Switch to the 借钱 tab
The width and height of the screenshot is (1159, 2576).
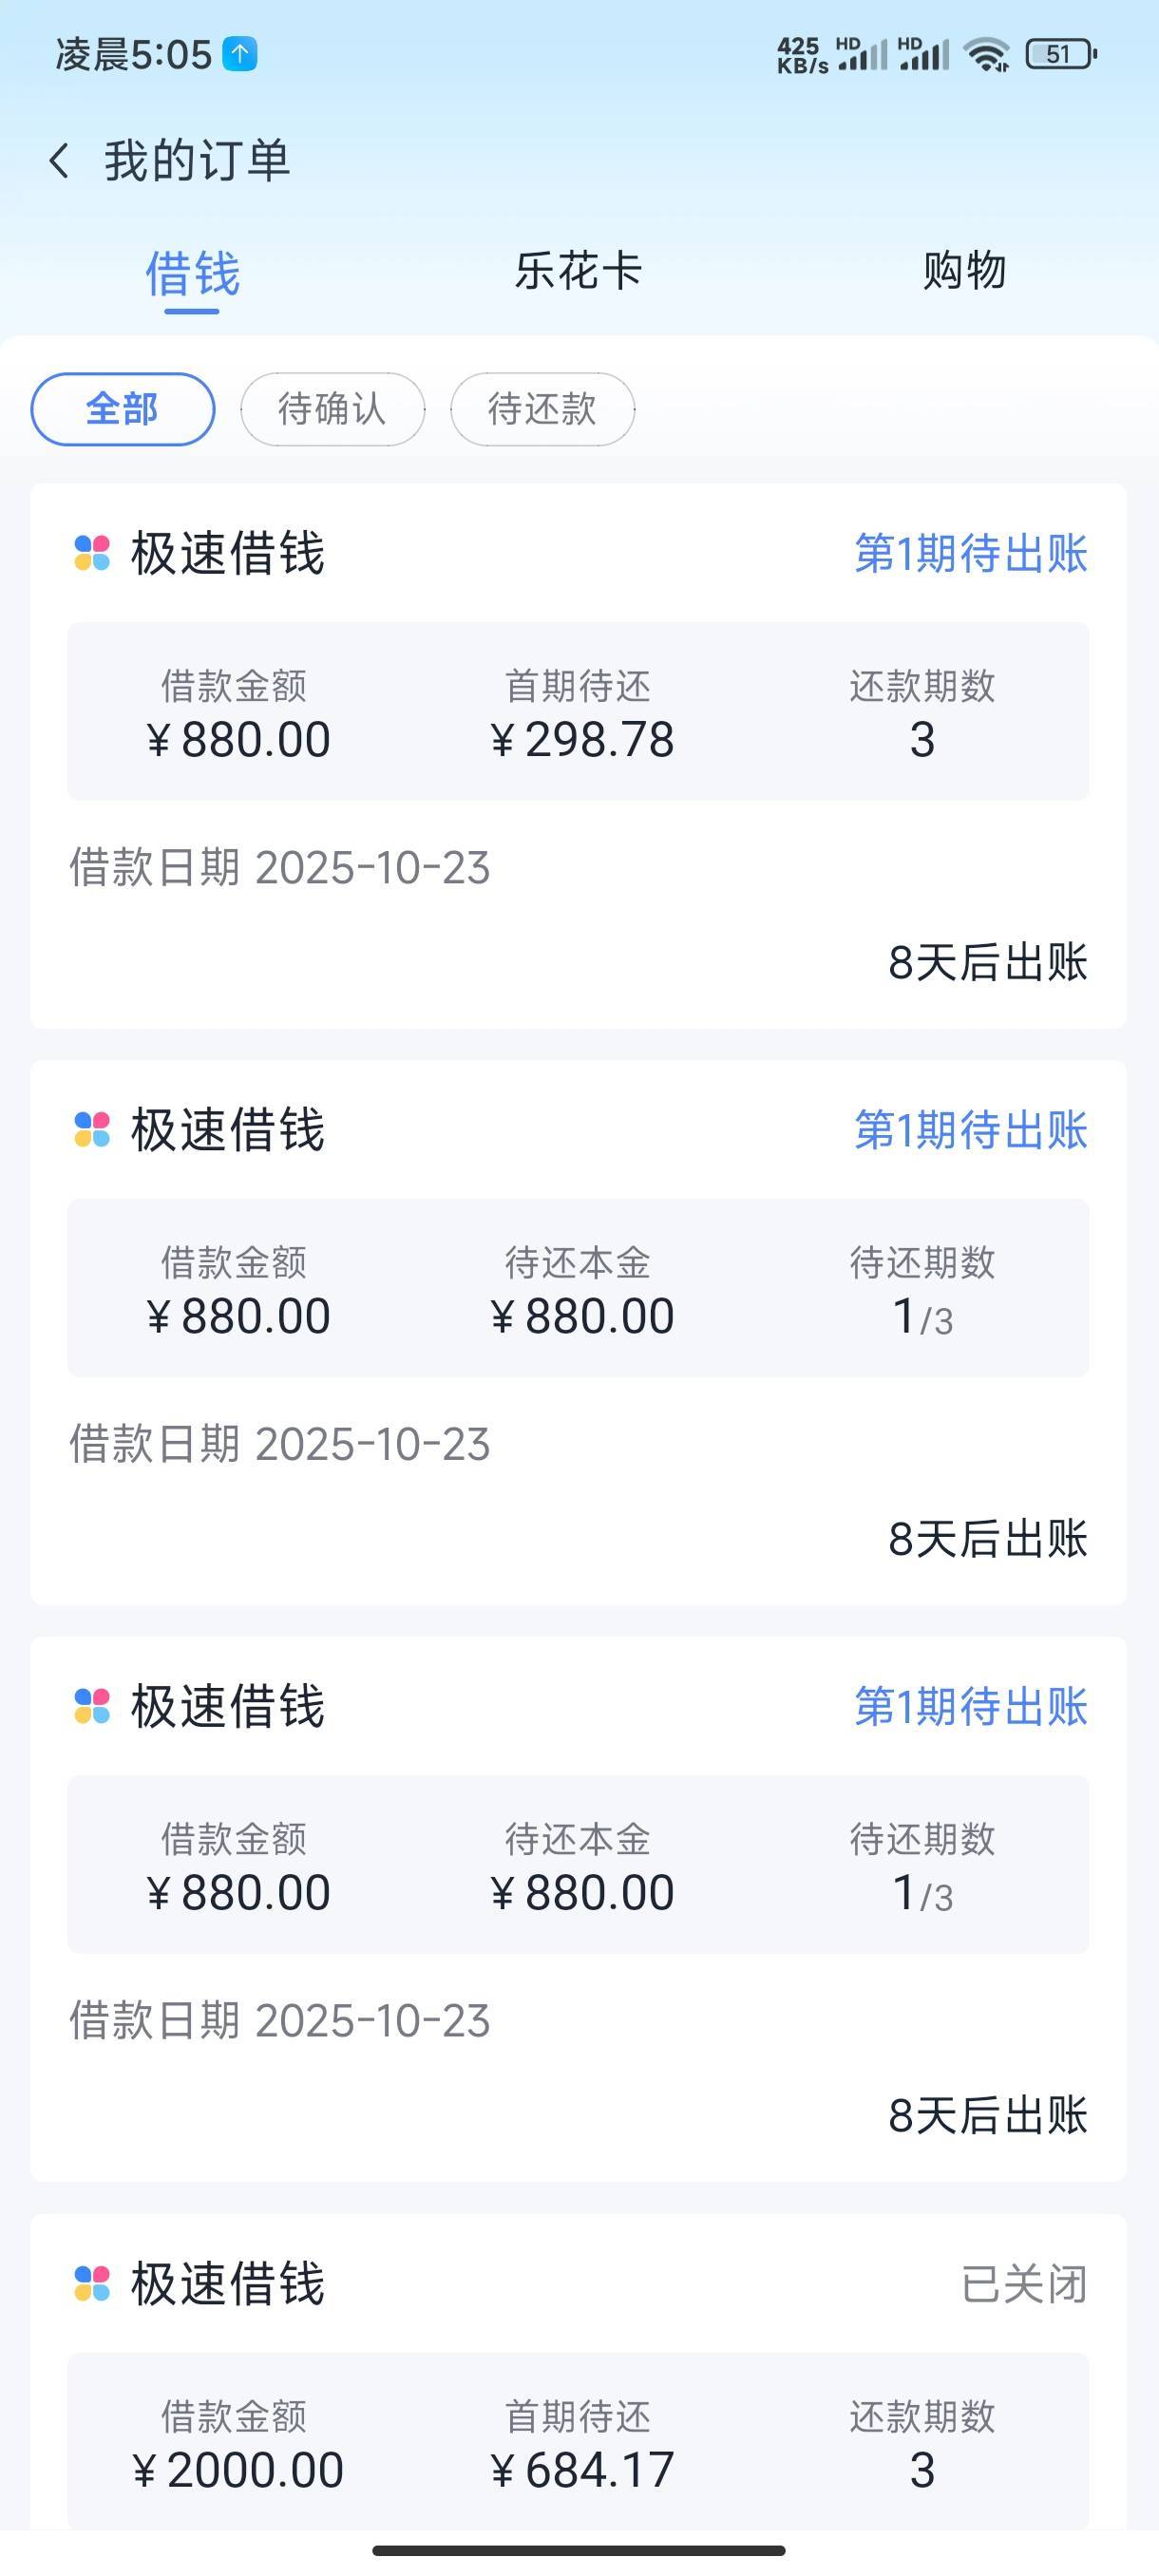pos(192,273)
